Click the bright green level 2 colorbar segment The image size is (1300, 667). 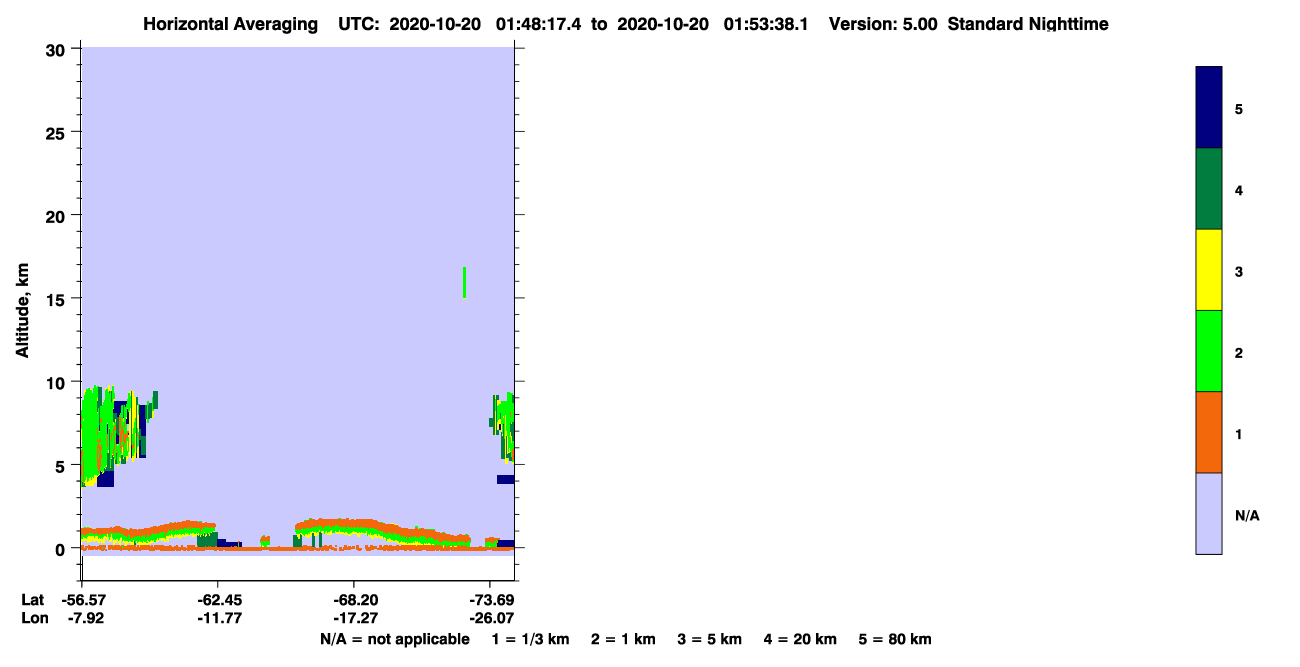coord(1208,351)
